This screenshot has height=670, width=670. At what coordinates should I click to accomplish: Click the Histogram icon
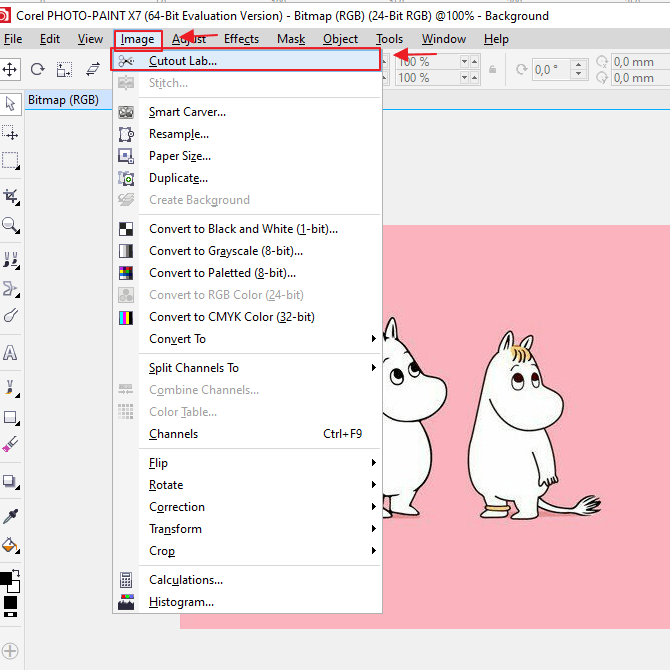point(126,602)
